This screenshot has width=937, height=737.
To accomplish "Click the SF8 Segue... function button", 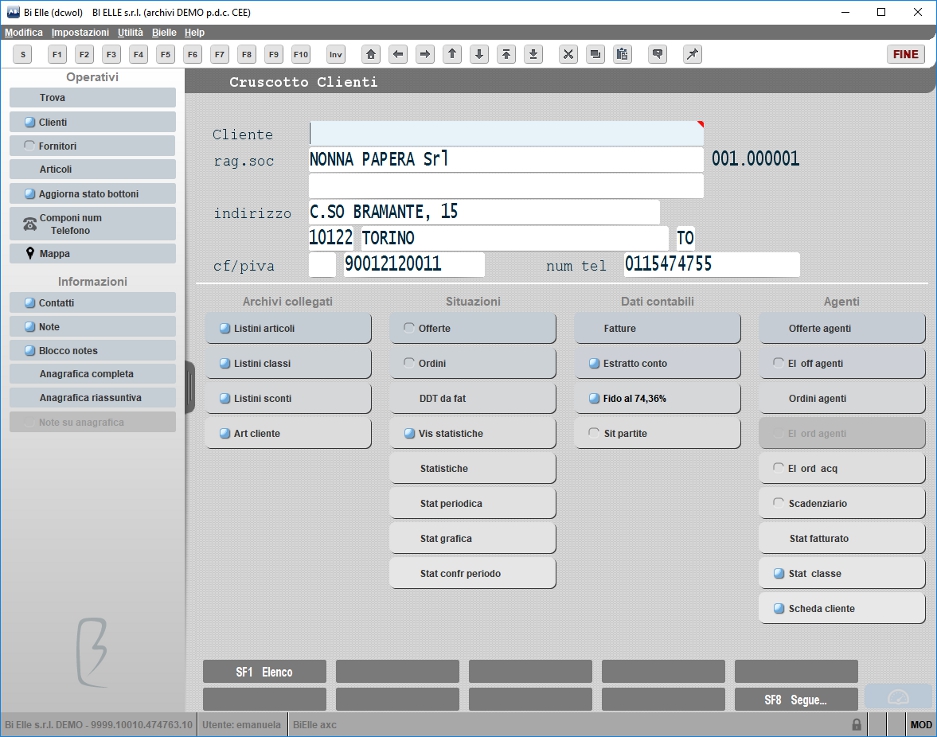I will (x=796, y=700).
